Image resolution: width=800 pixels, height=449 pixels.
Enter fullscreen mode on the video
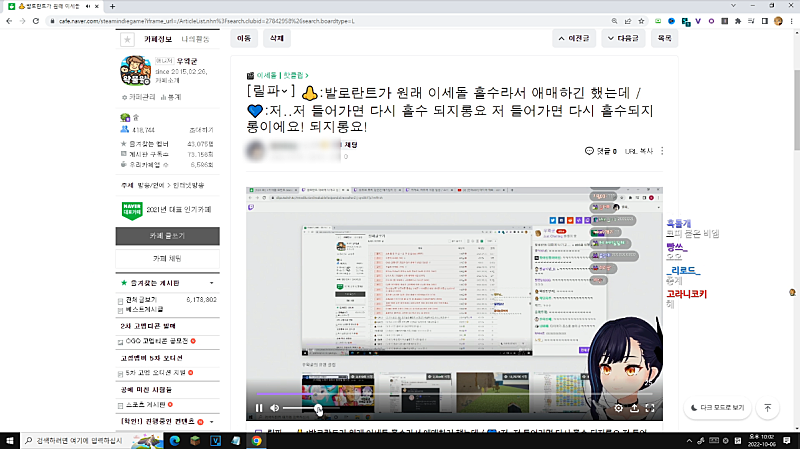point(650,408)
